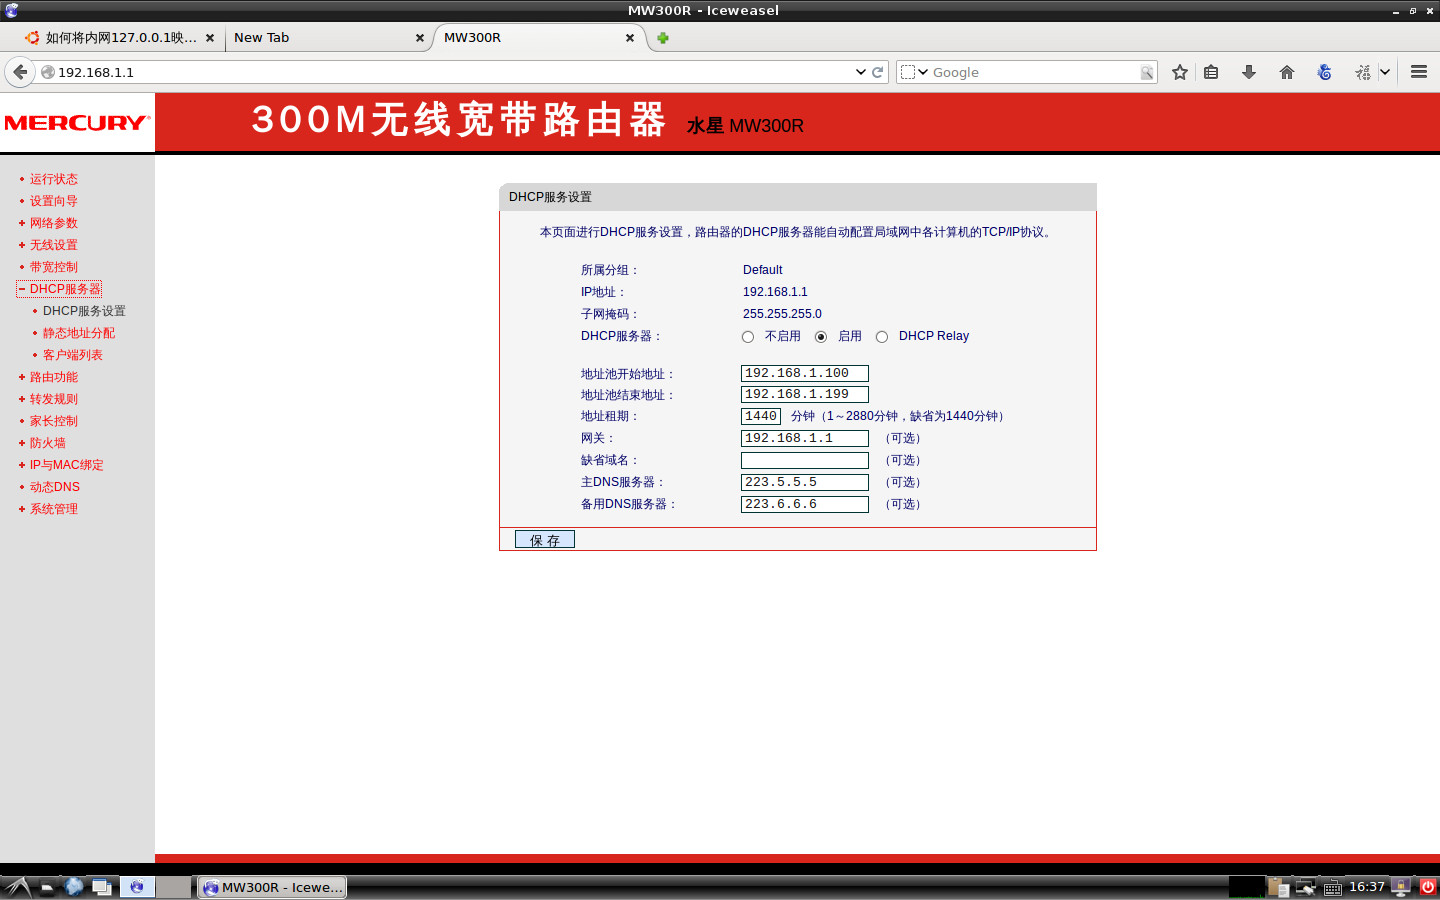Open the clipboard manager tray icon

(x=1278, y=887)
